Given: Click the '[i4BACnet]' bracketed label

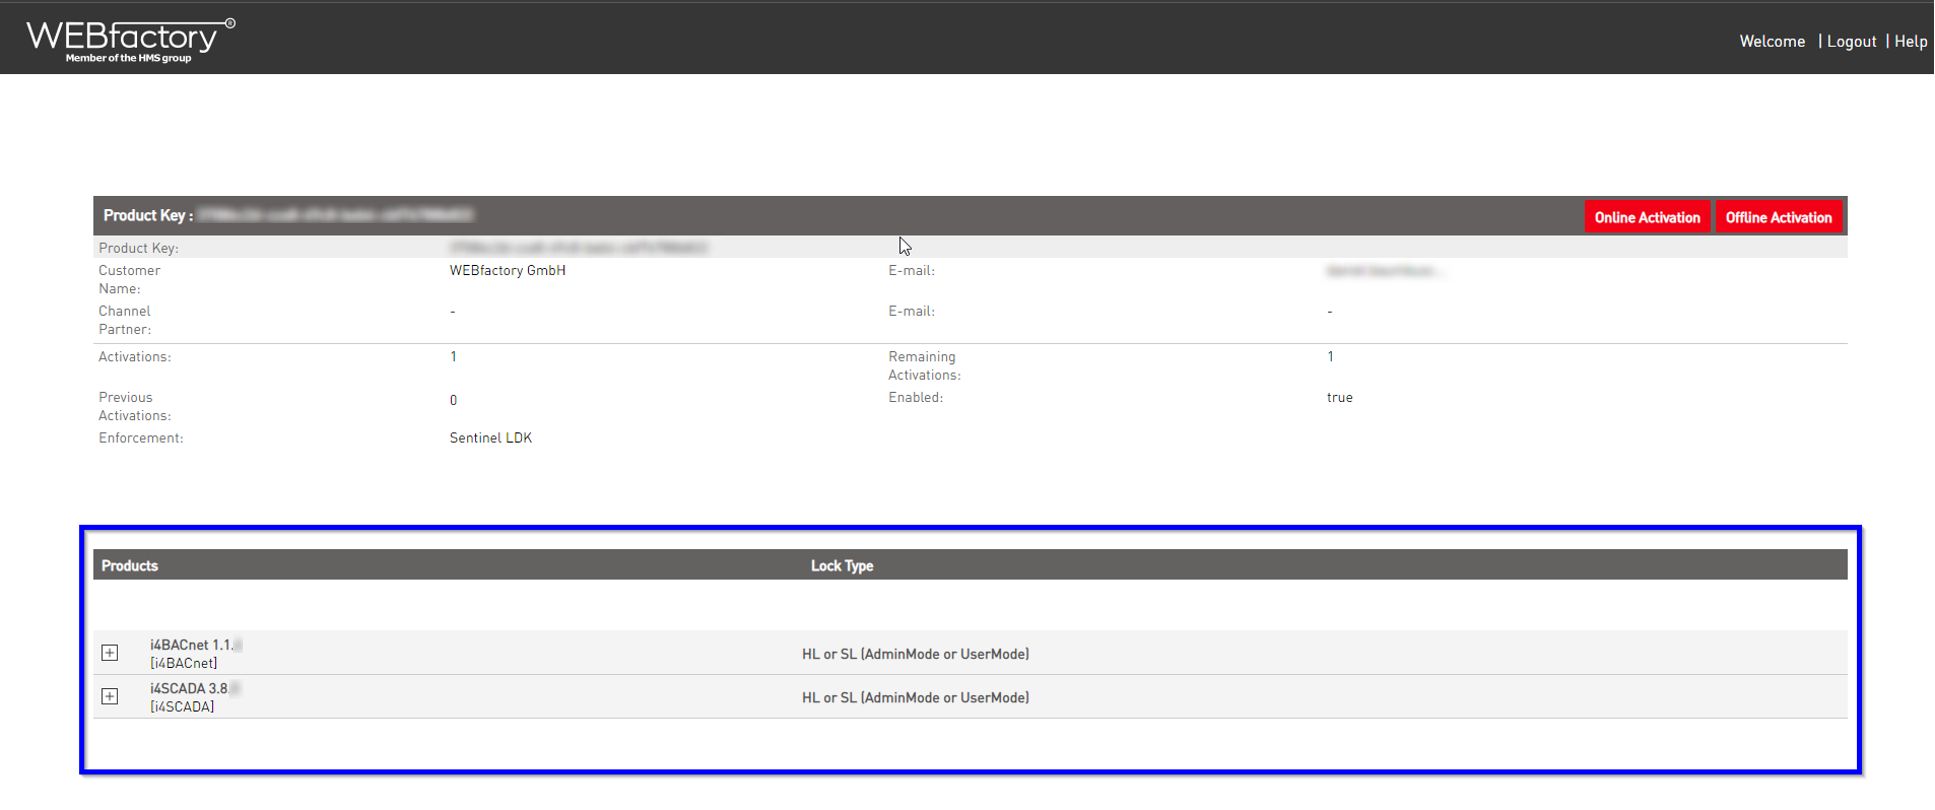Looking at the screenshot, I should tap(184, 663).
